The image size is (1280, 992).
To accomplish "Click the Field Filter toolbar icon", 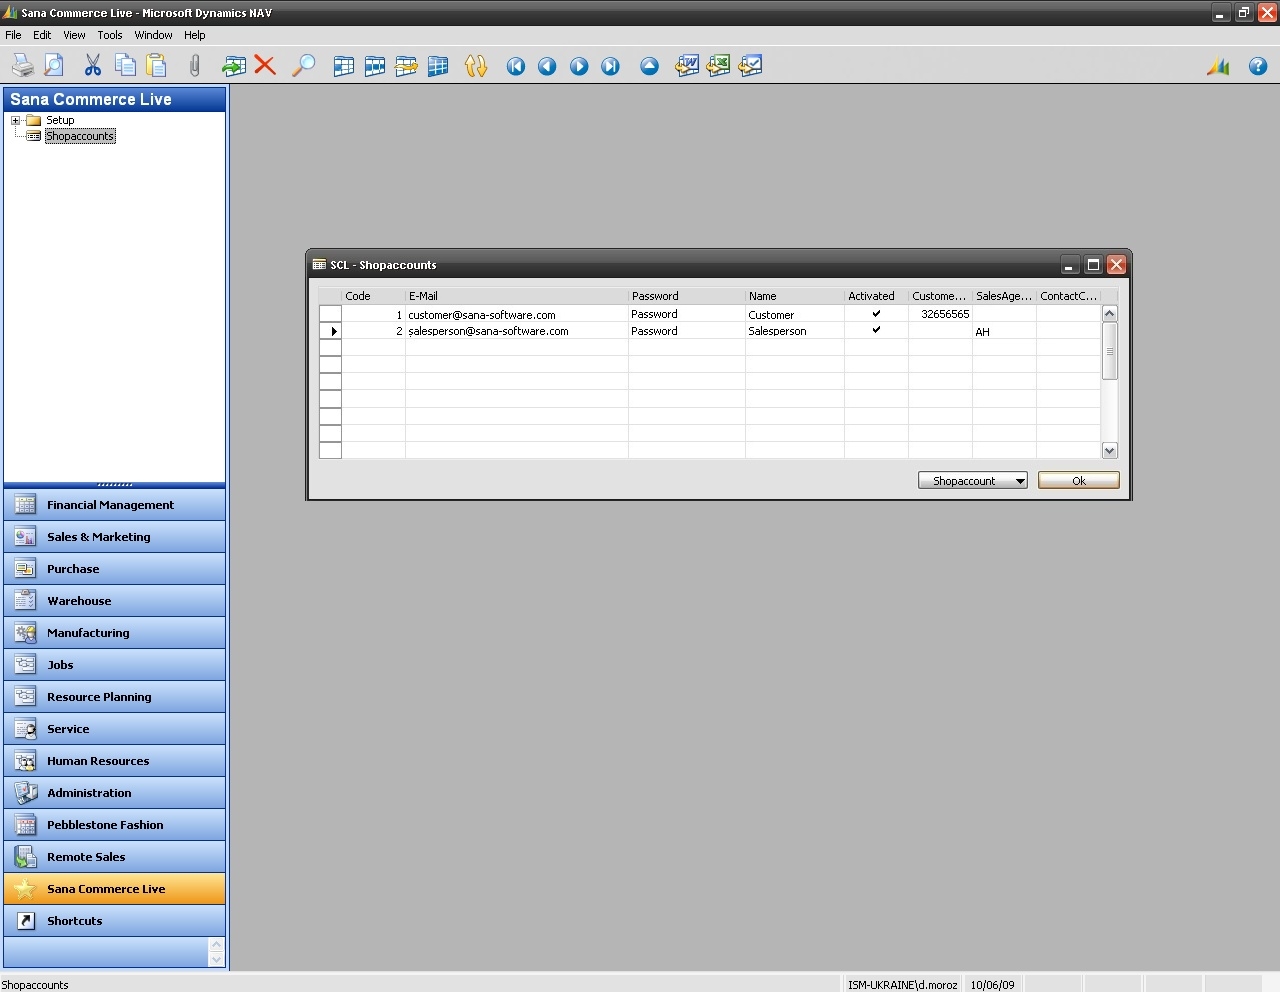I will pos(343,66).
